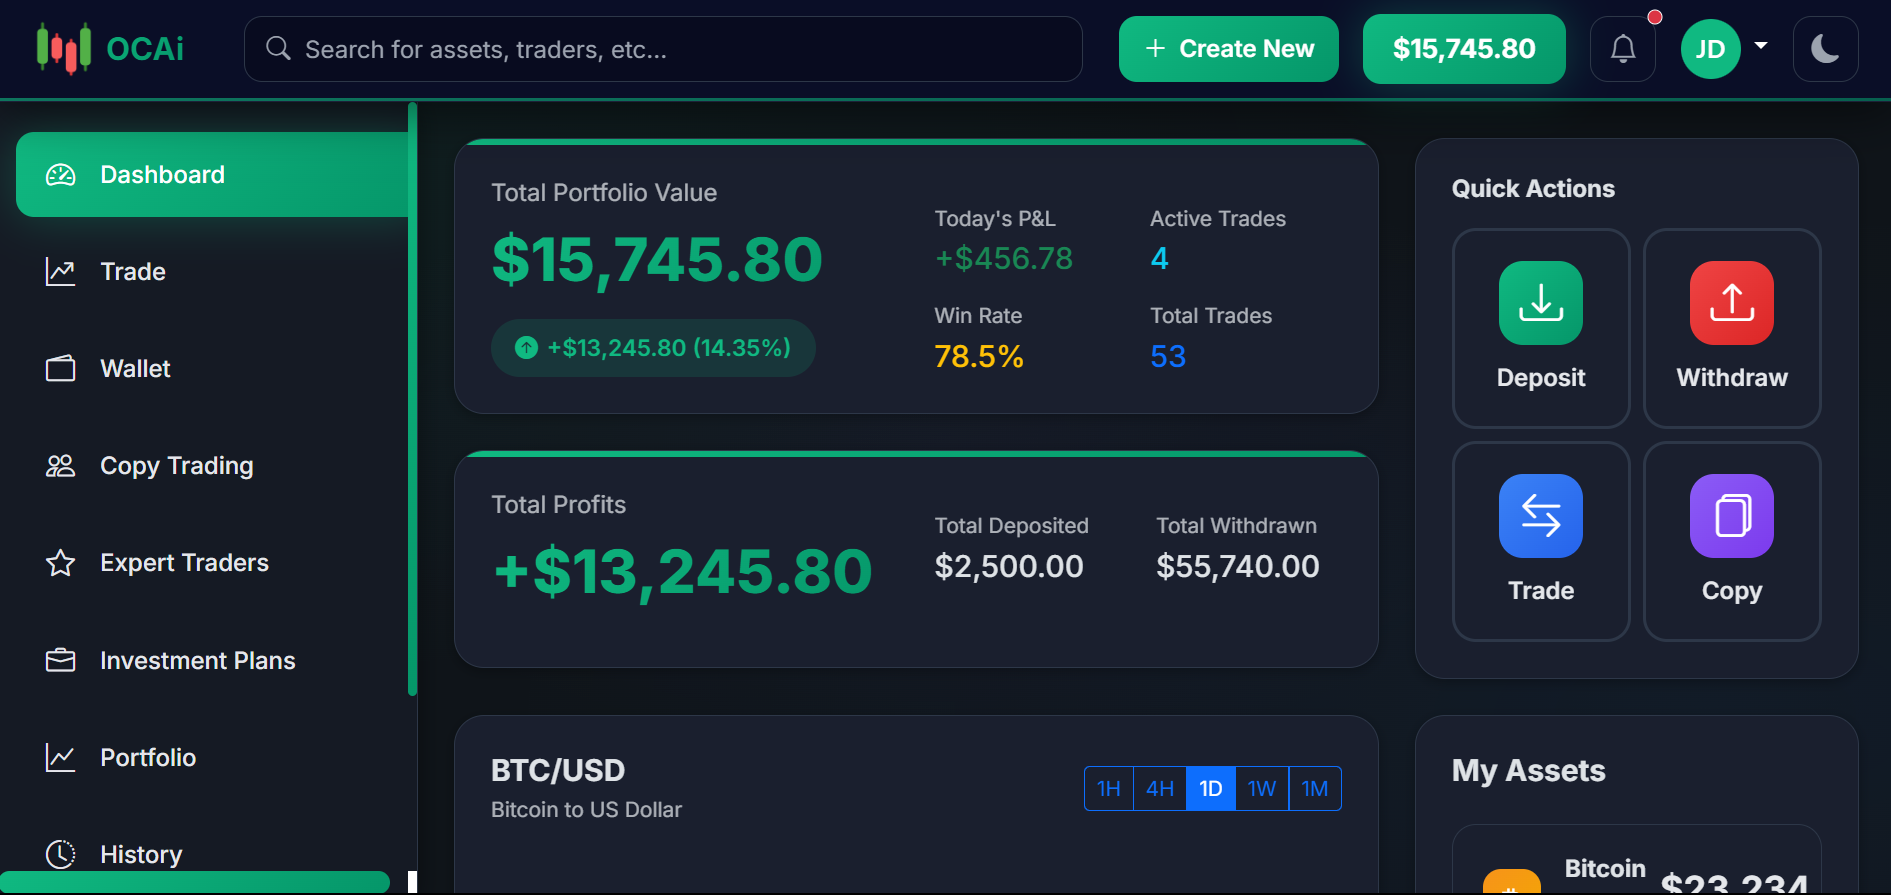Click the Active Trades value 4
The image size is (1891, 895).
1159,259
